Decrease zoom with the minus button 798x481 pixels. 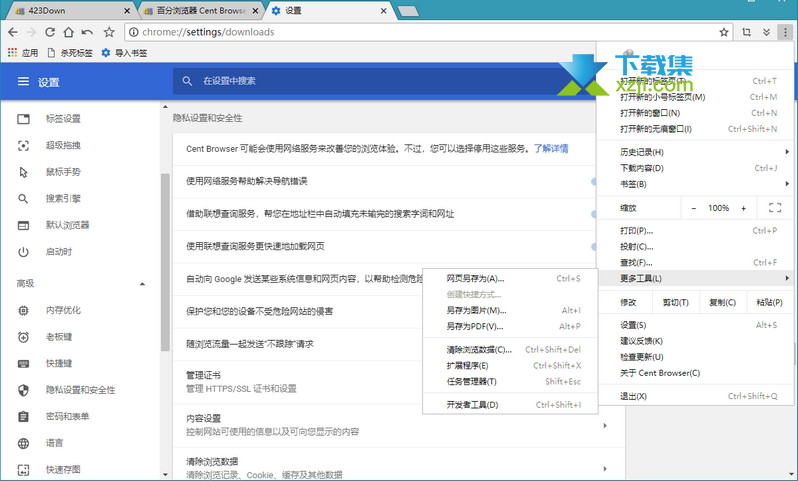[x=694, y=208]
